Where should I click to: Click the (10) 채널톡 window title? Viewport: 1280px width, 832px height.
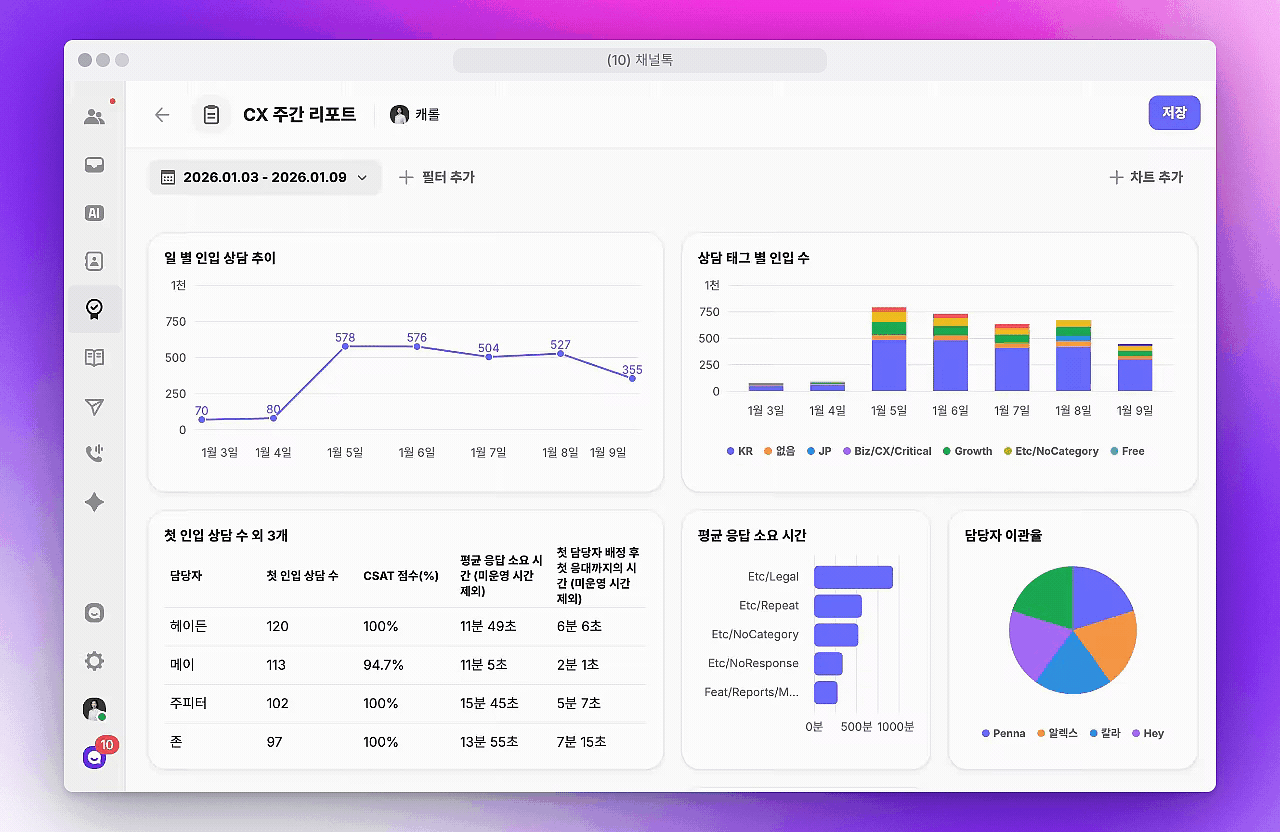click(x=640, y=60)
